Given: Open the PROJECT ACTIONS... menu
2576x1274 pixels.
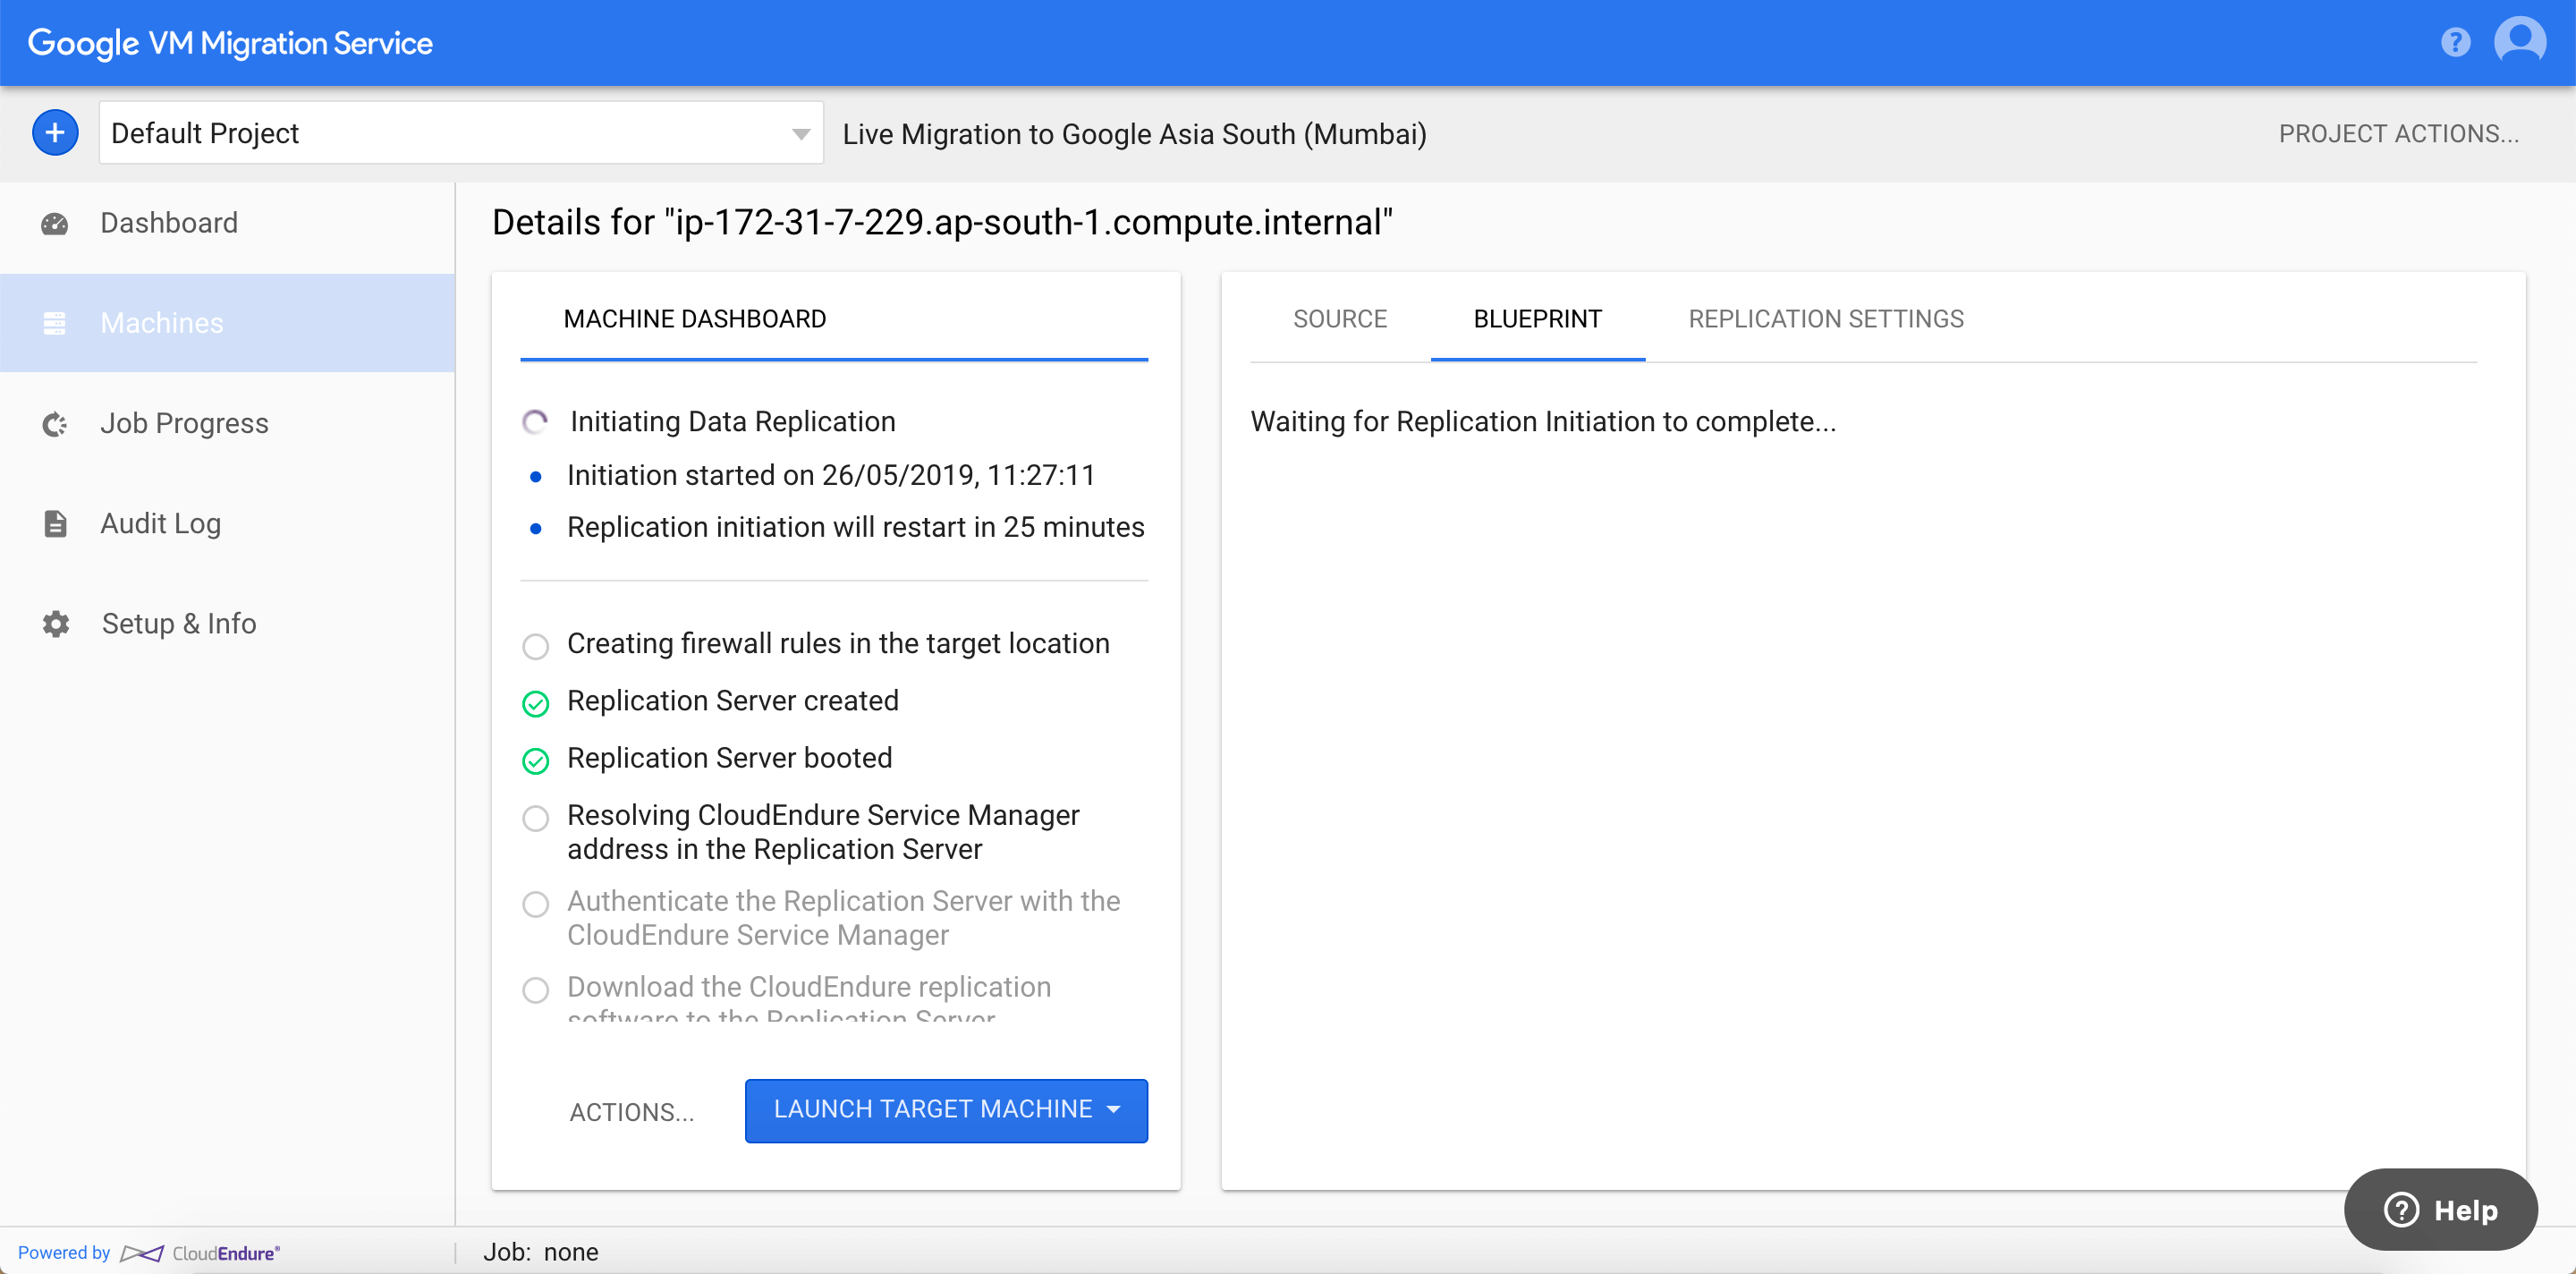Looking at the screenshot, I should click(2398, 134).
